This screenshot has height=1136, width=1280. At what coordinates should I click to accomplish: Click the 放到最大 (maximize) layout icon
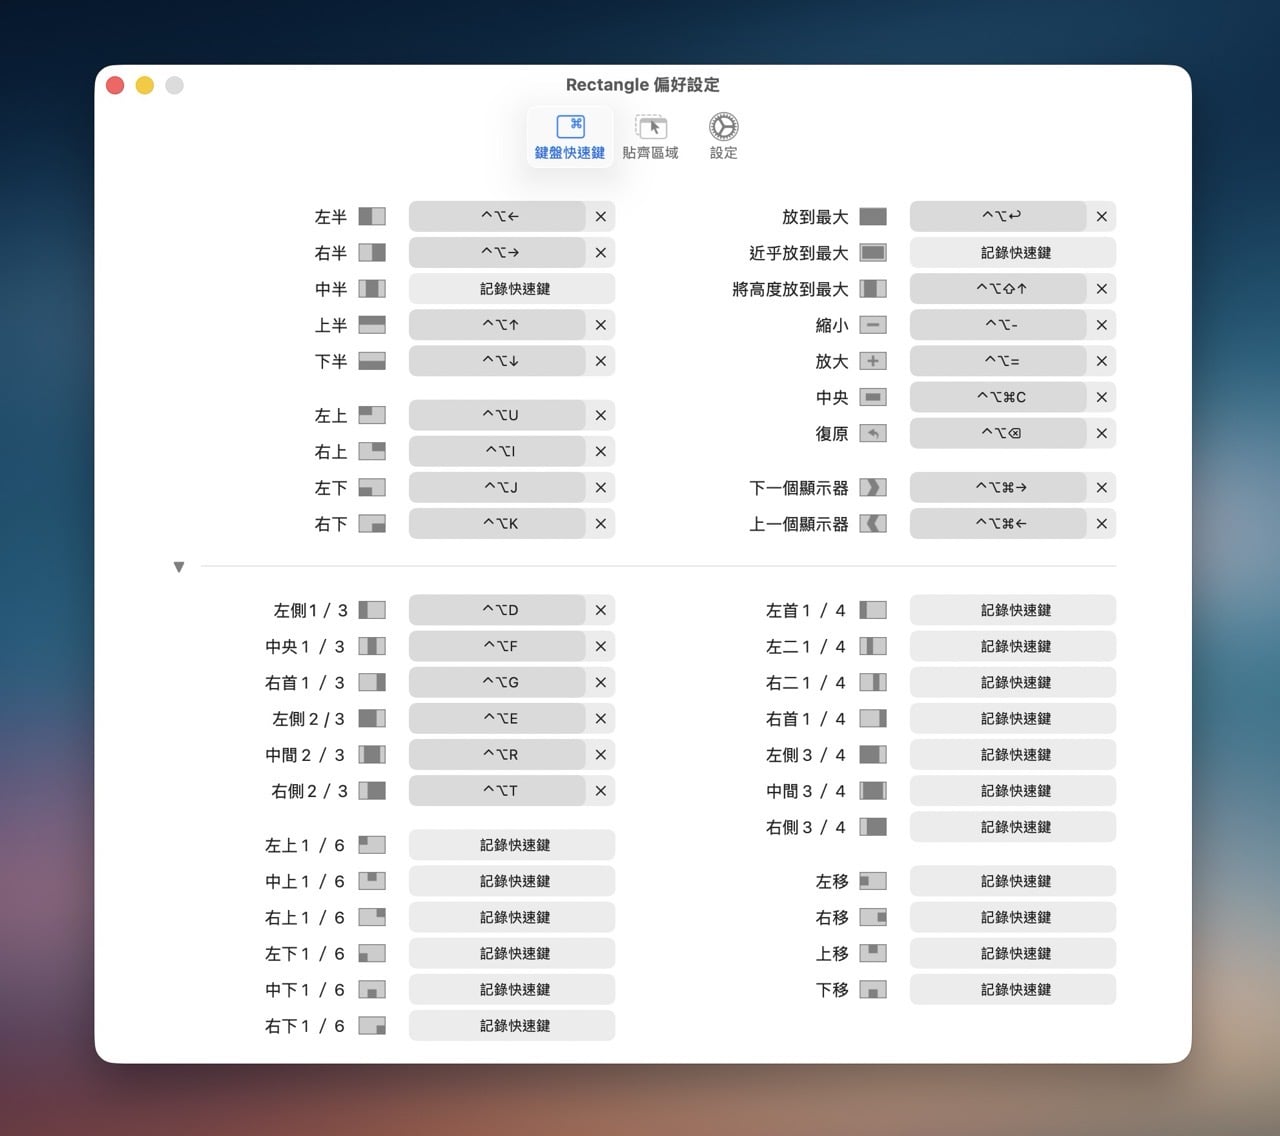[x=873, y=217]
